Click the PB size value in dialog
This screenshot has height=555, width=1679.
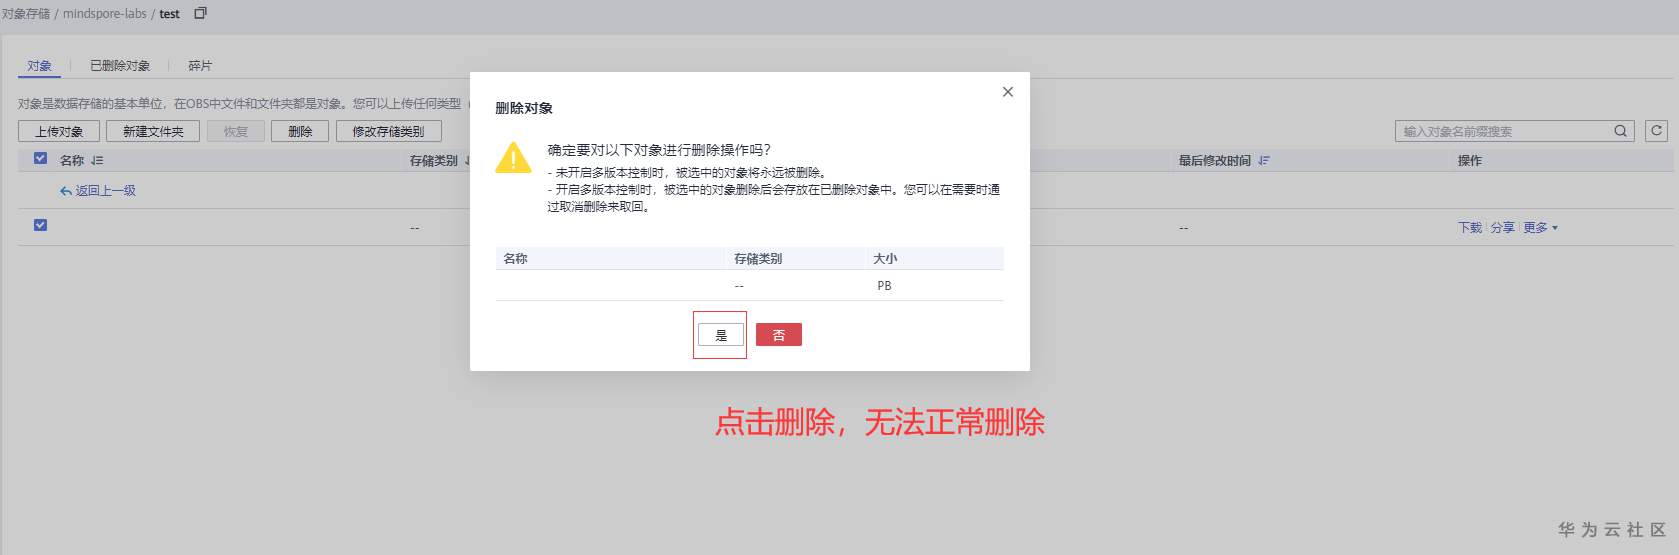click(884, 285)
